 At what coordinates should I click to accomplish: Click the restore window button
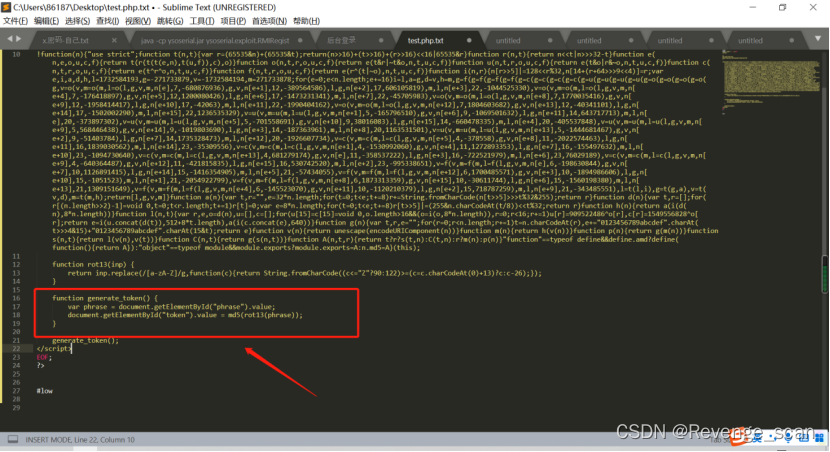click(x=782, y=7)
